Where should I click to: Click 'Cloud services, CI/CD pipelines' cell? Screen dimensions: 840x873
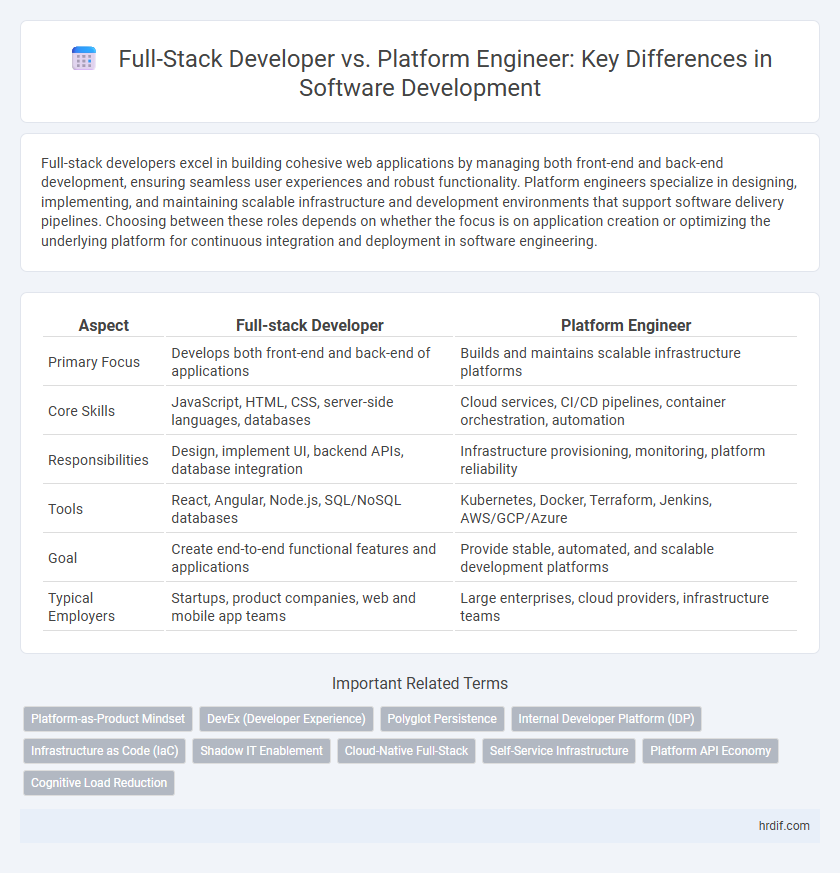pyautogui.click(x=626, y=411)
